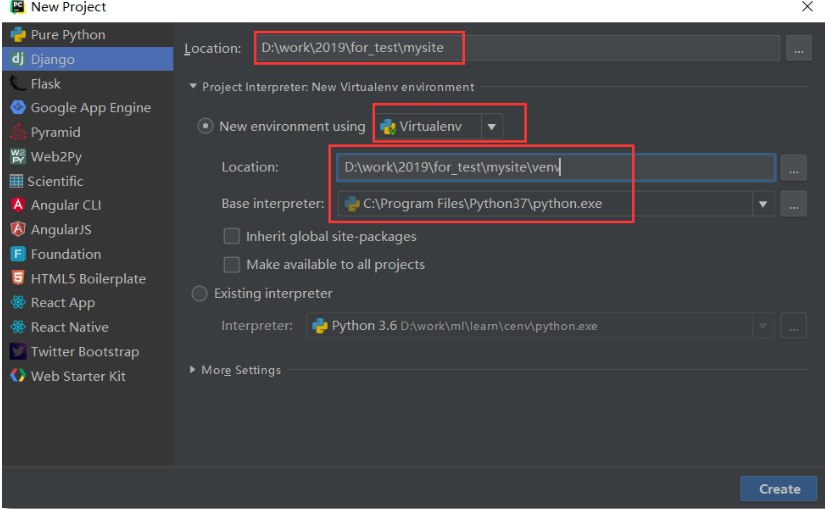Click the HTML5 Boilerplate icon
Screen dimensions: 825x509
18,278
